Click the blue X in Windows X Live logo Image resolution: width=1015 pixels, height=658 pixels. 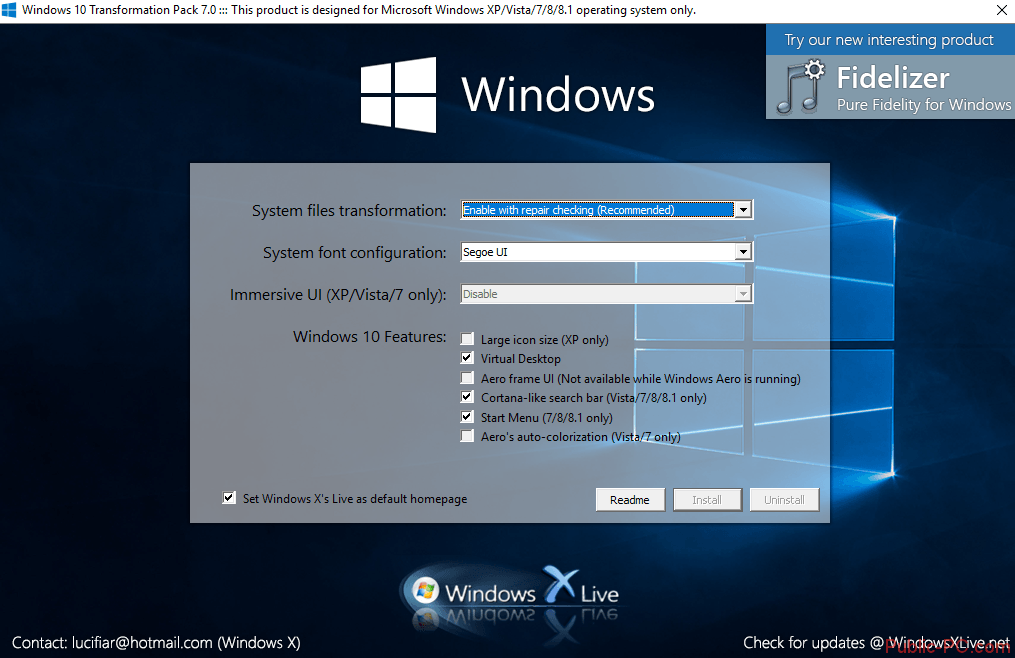click(x=559, y=584)
